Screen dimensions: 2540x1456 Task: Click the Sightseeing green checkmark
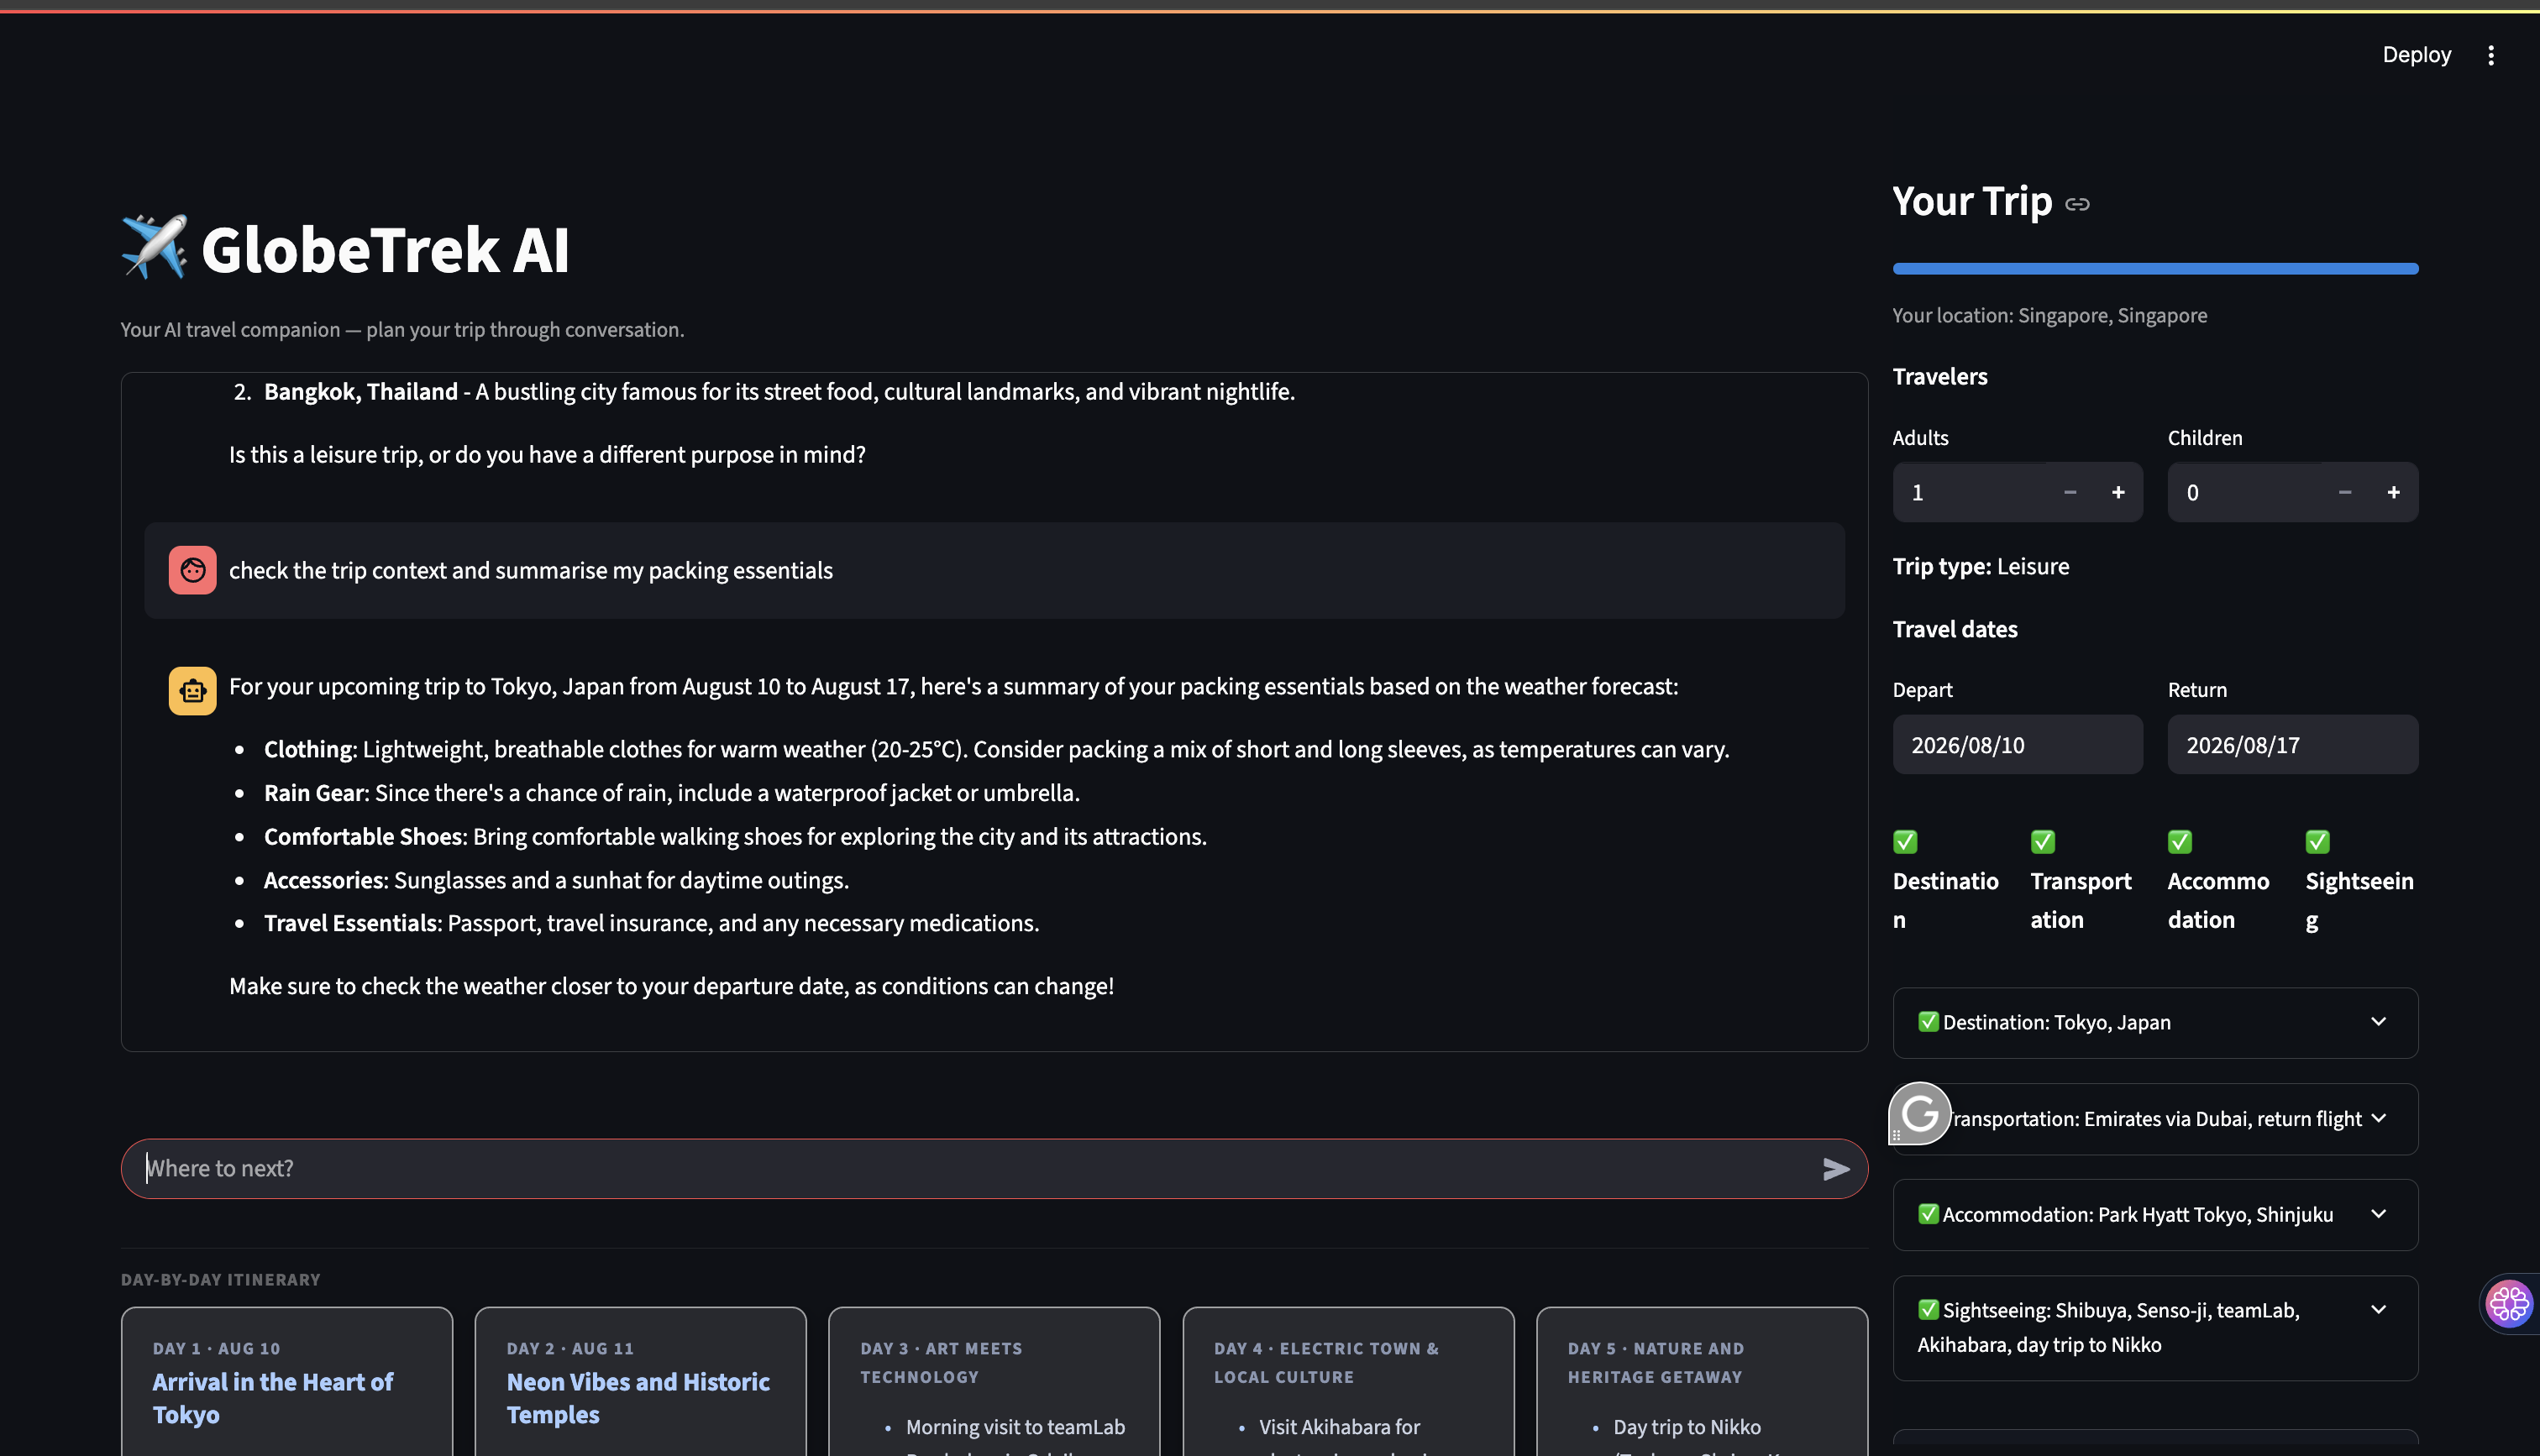coord(2317,842)
